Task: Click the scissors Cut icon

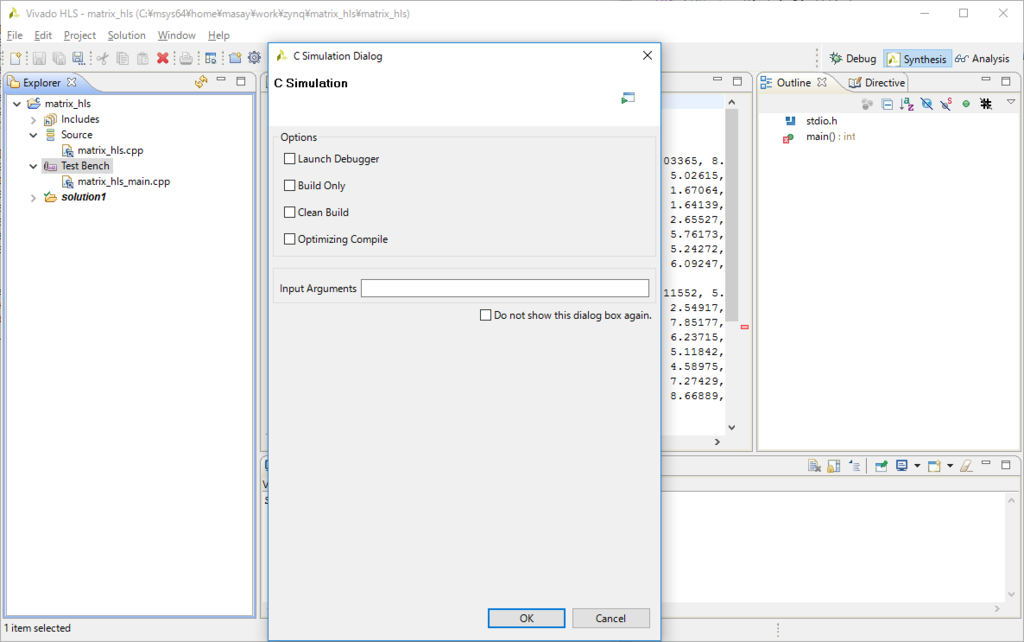Action: tap(103, 59)
